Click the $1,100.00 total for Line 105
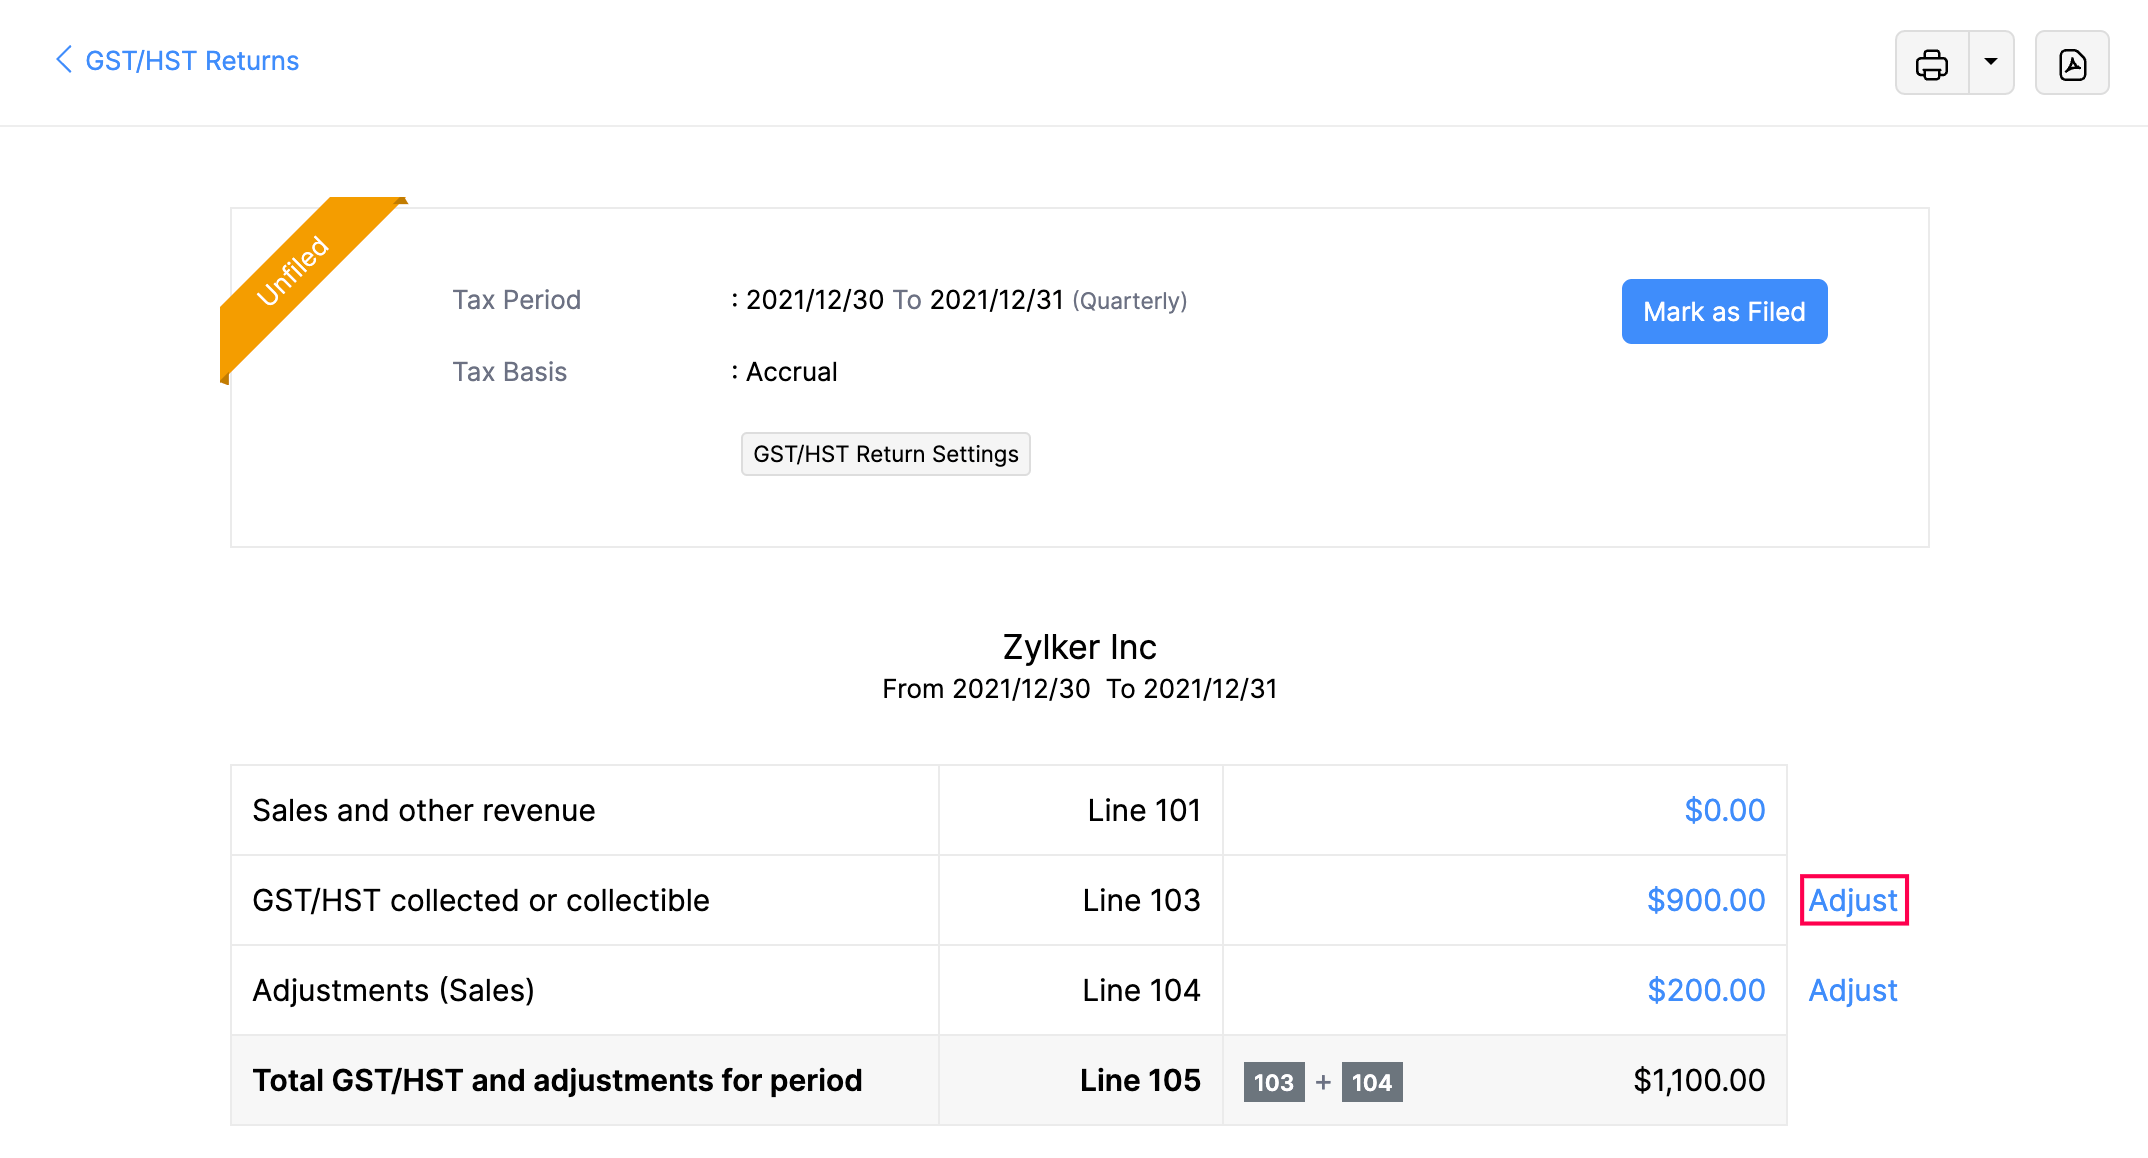 (x=1698, y=1080)
